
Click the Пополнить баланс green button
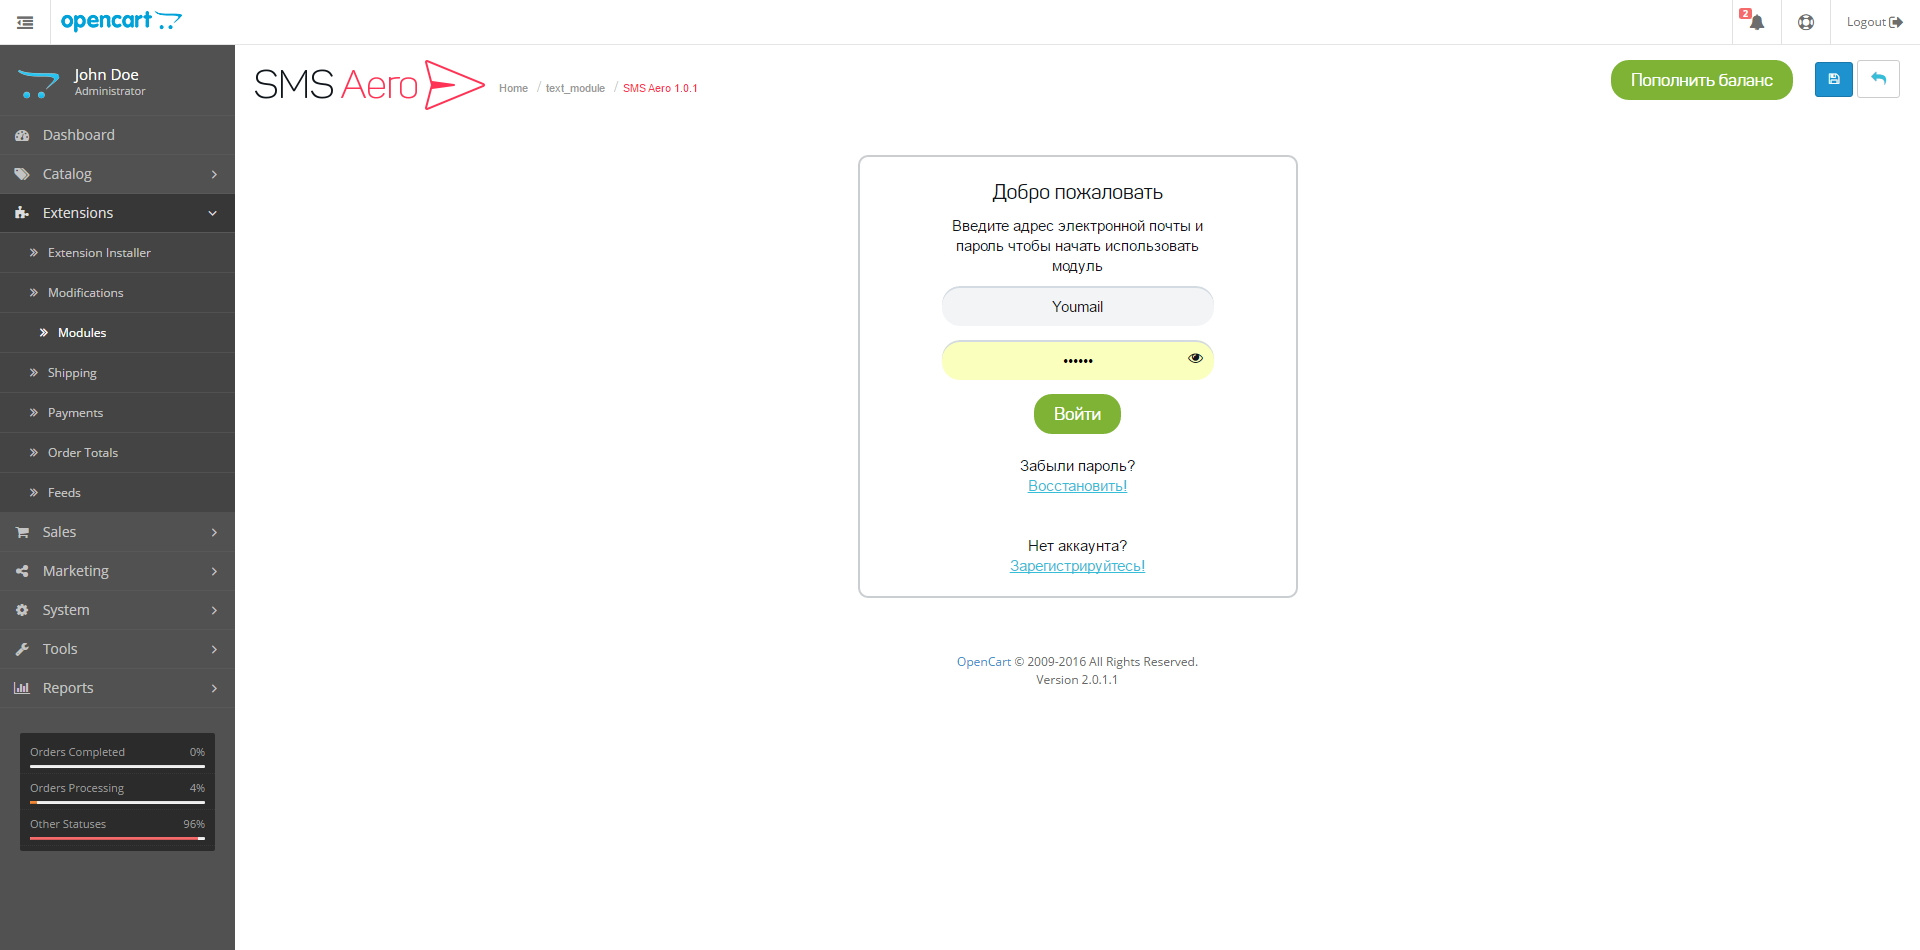[1701, 80]
